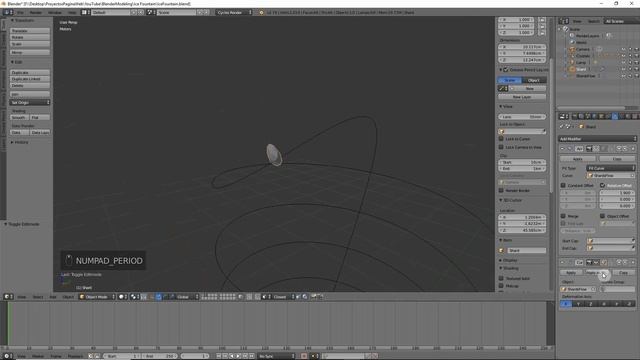This screenshot has height=360, width=640.
Task: Click the Translate button
Action: pos(30,31)
